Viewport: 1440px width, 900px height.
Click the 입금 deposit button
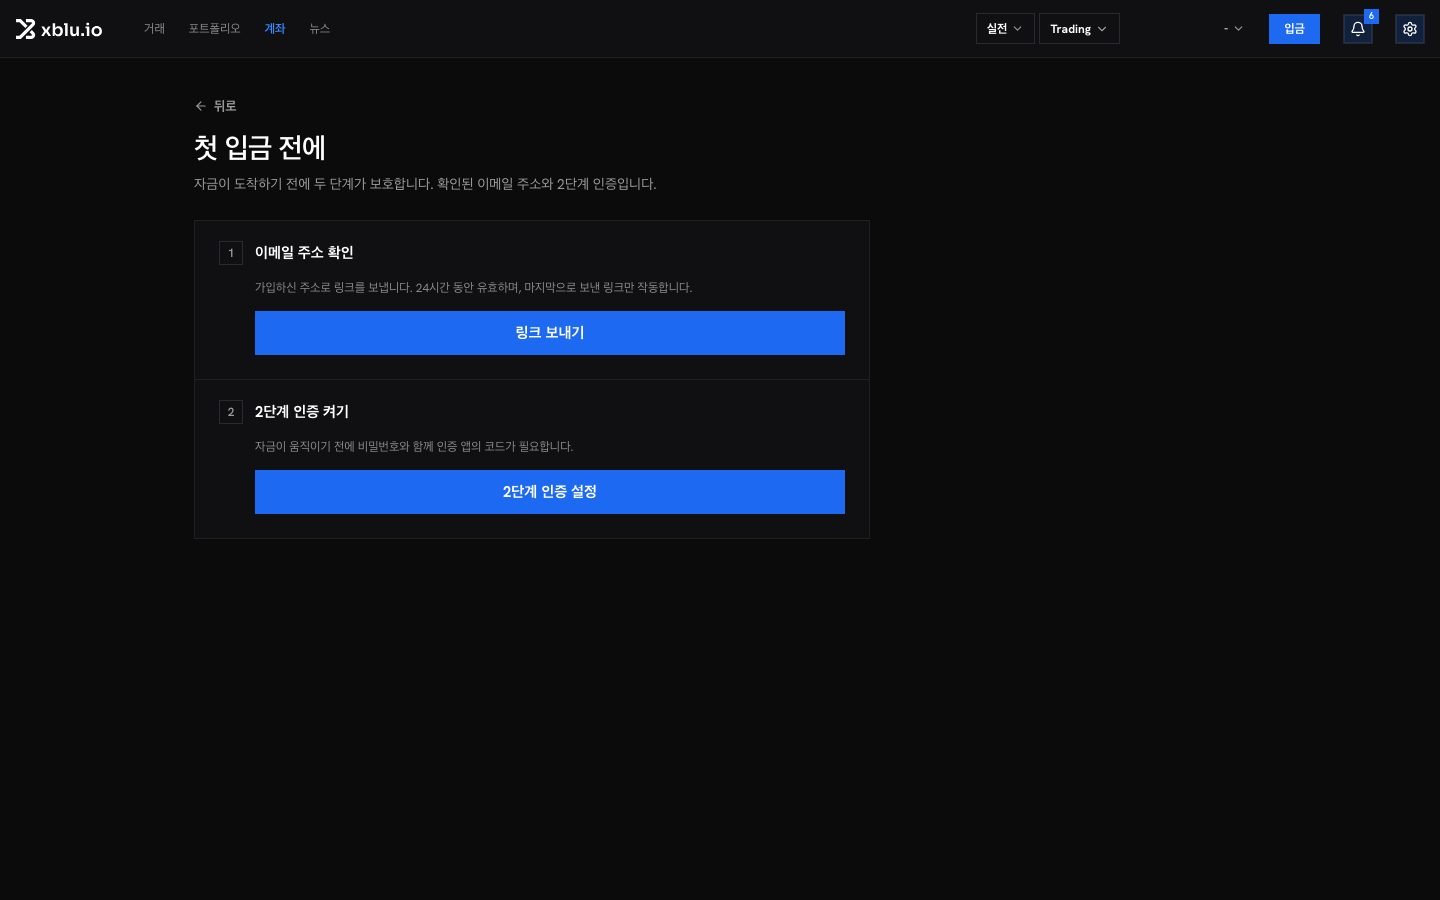(1294, 29)
